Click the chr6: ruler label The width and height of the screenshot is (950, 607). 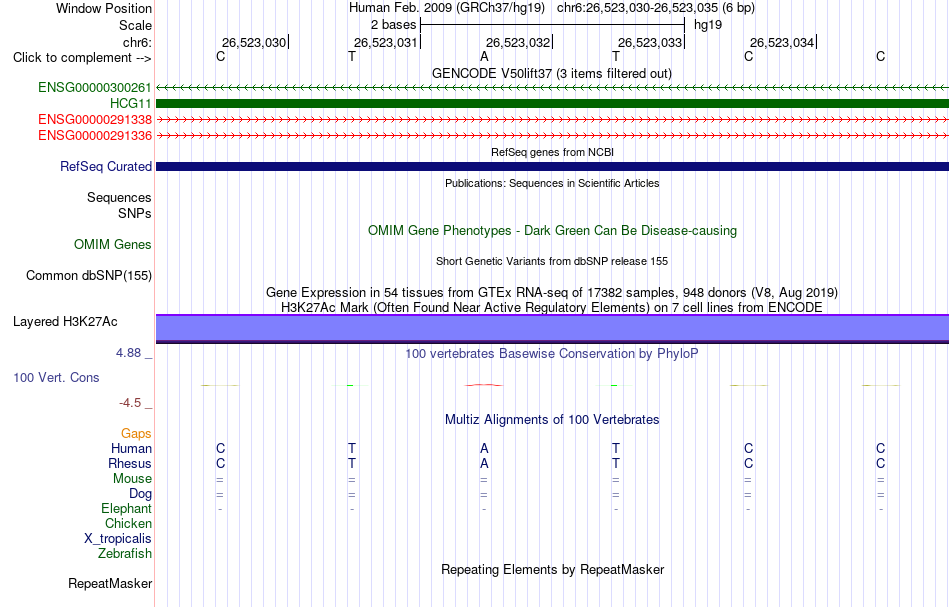tap(137, 42)
